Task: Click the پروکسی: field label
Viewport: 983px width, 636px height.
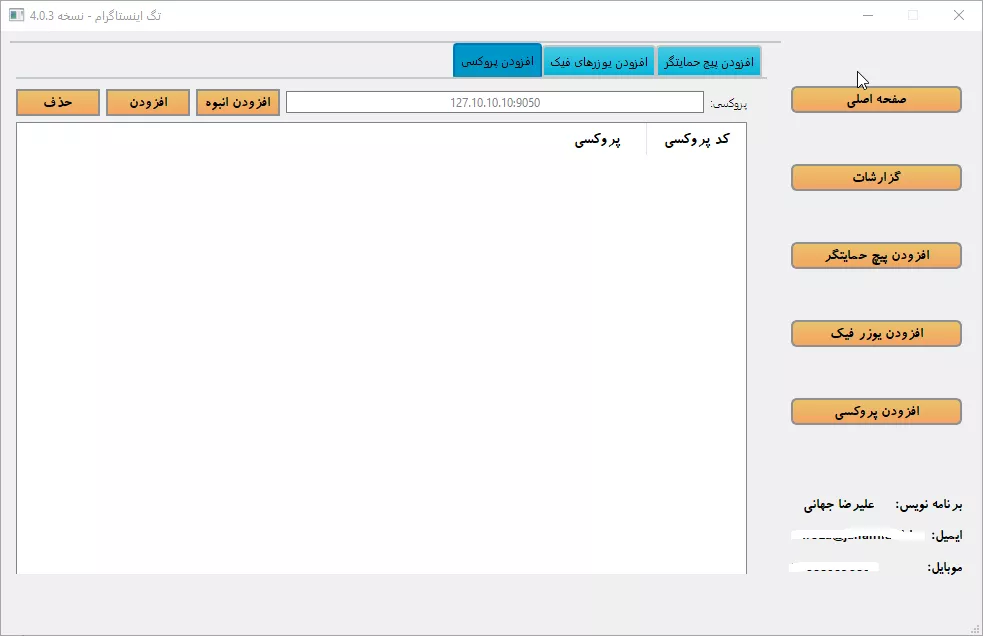Action: [728, 103]
